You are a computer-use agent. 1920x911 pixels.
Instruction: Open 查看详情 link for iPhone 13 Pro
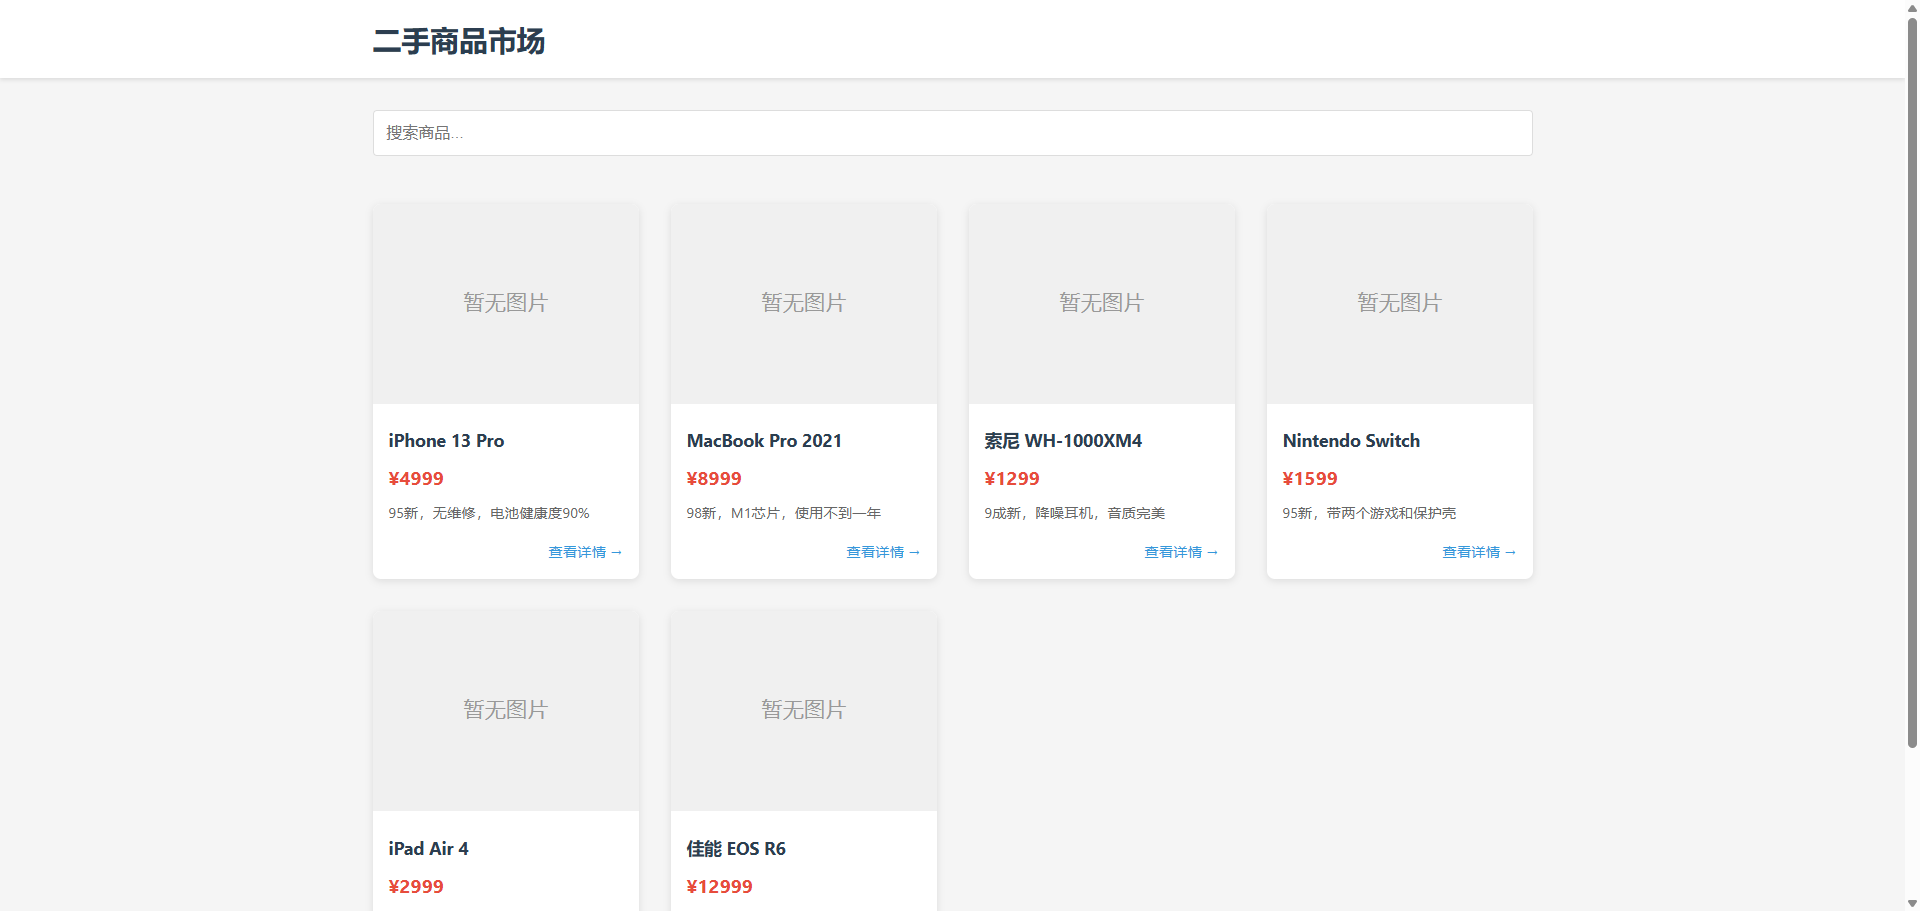pos(584,552)
